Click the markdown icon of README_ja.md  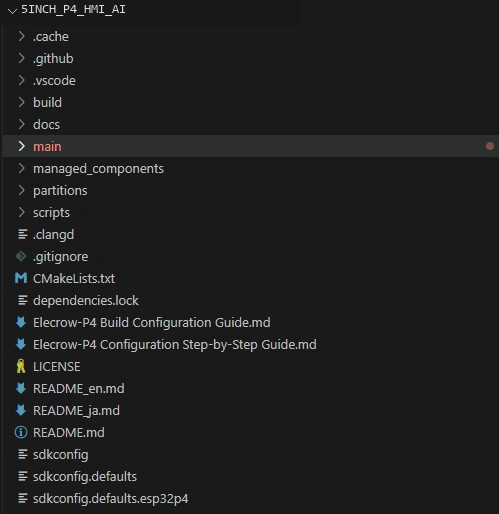(x=21, y=410)
